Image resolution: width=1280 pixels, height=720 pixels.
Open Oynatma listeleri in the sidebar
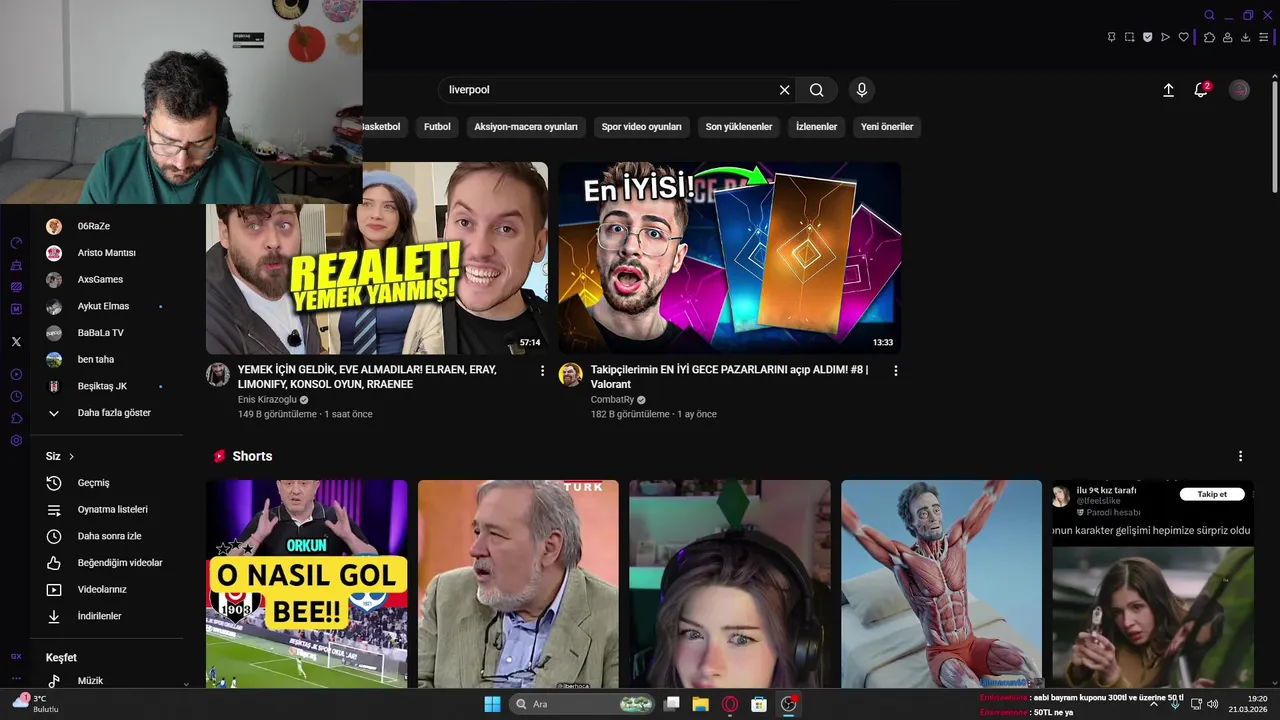107,510
